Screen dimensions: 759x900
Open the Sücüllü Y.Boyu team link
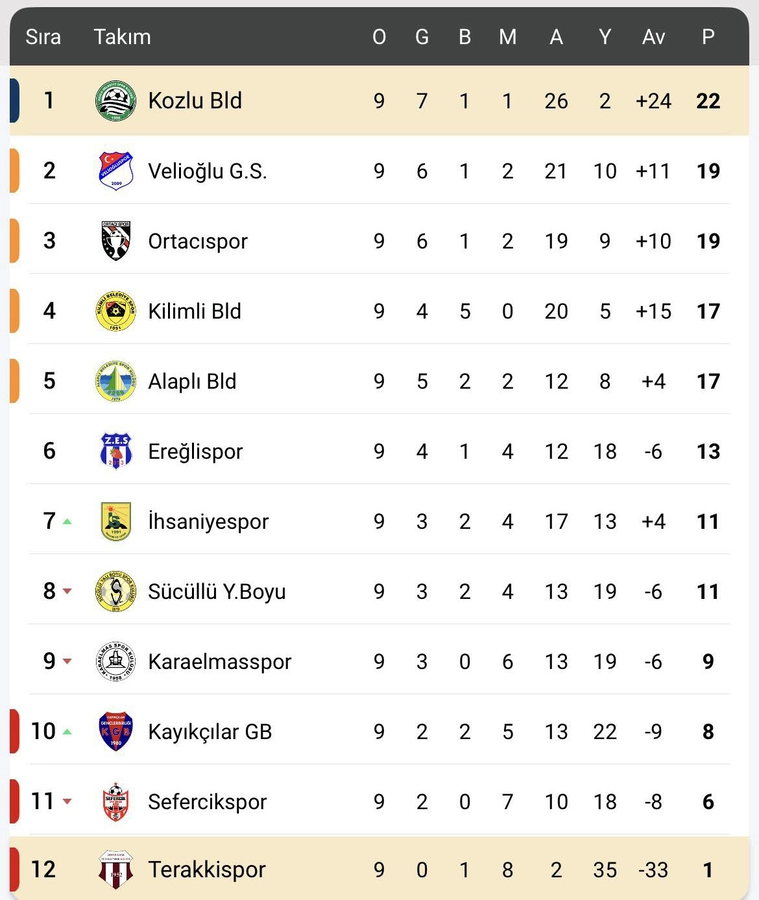click(x=217, y=591)
